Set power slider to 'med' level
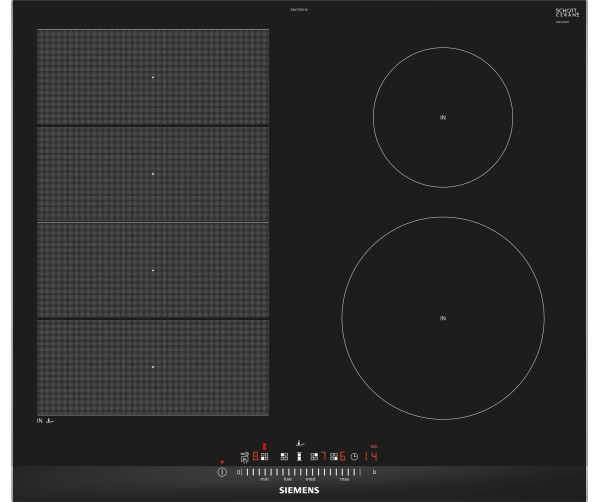Image resolution: width=598 pixels, height=502 pixels. point(310,473)
